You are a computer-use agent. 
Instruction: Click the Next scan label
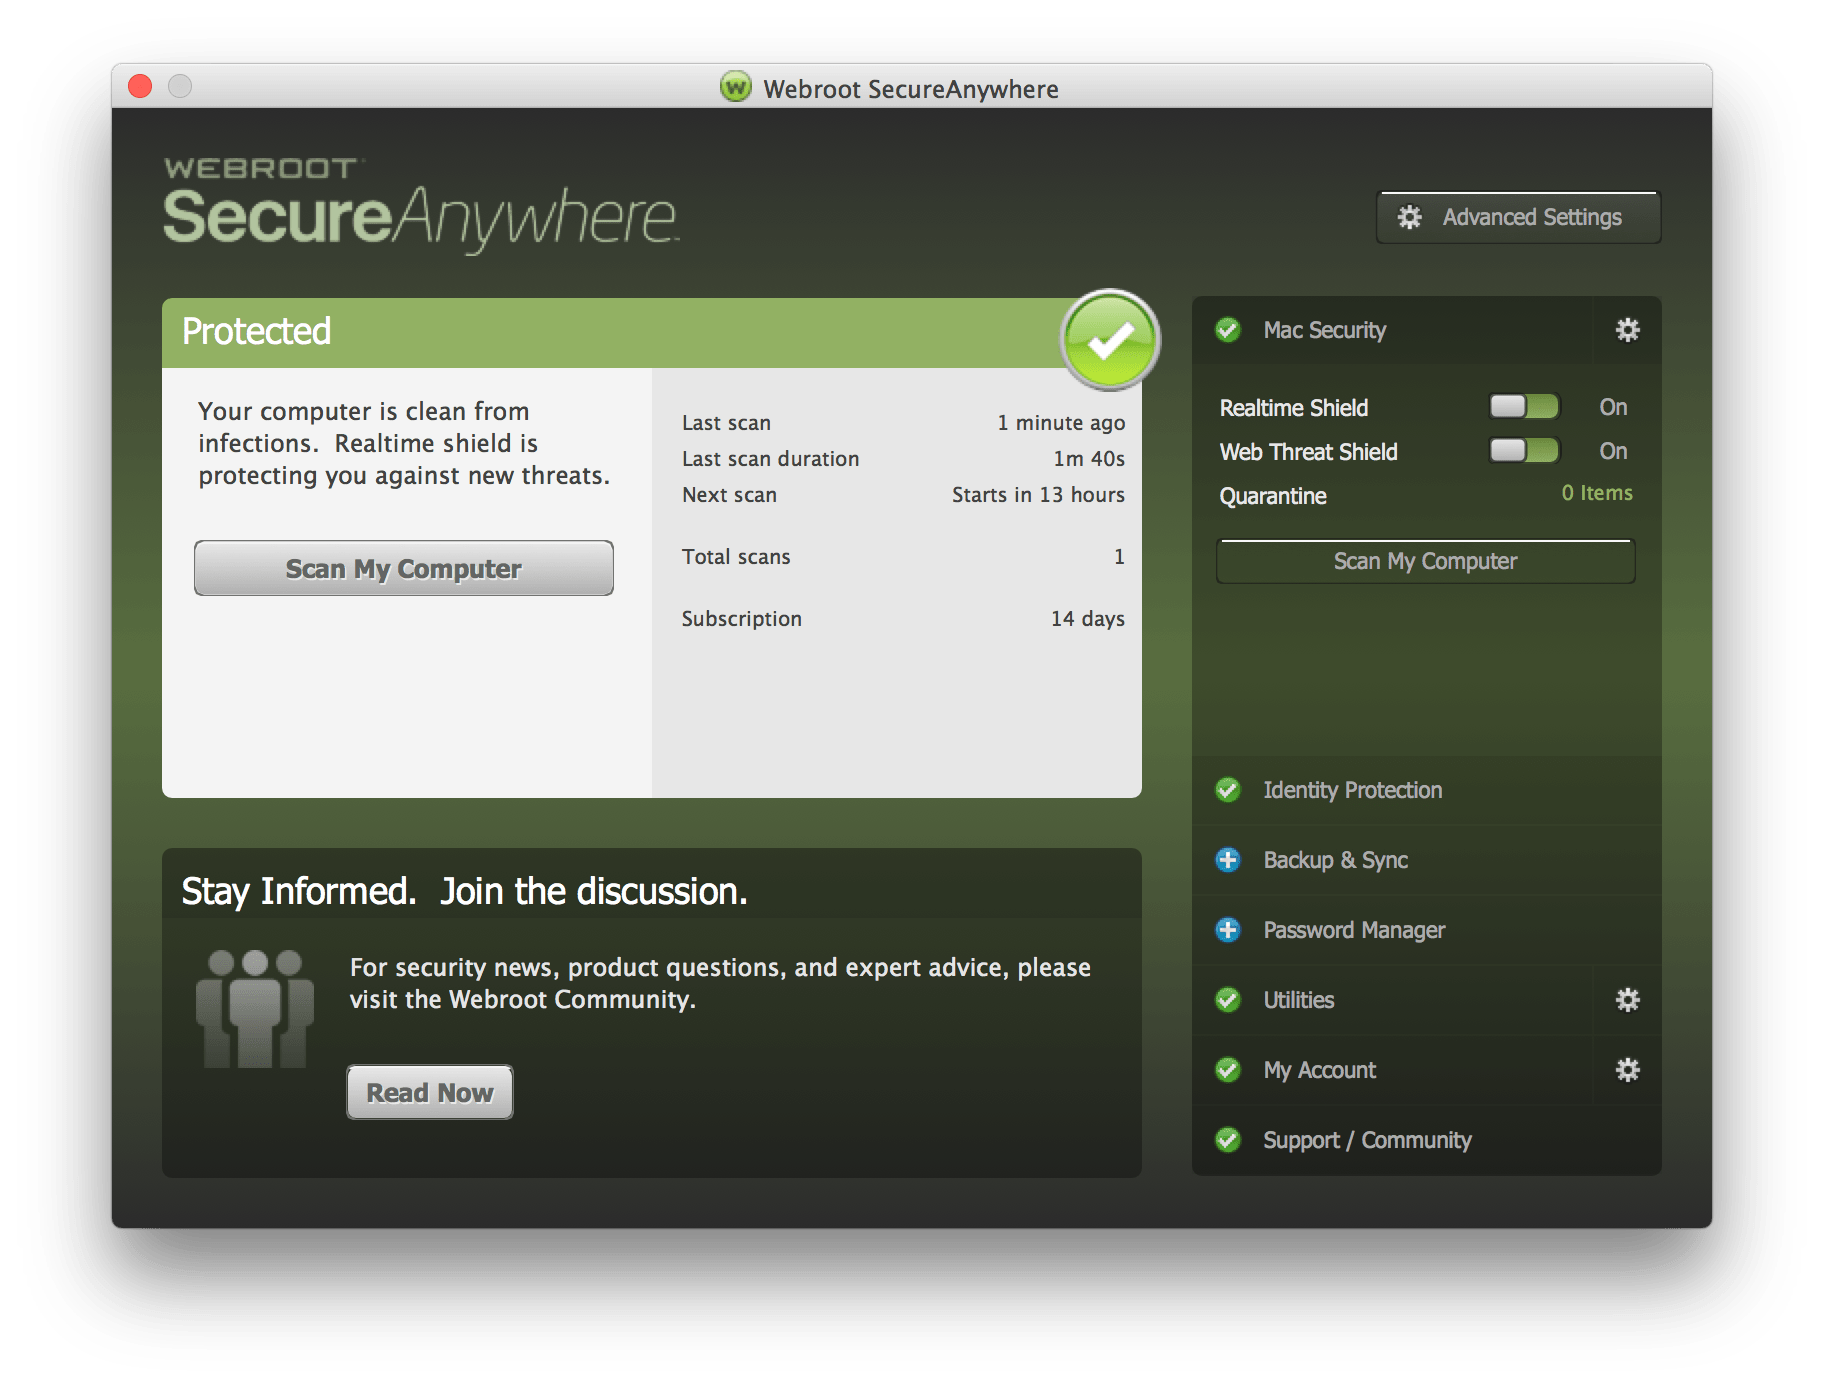(x=729, y=495)
